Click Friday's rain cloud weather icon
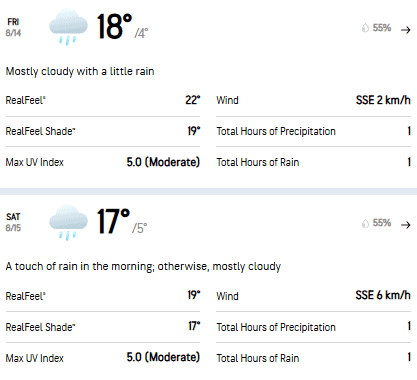The image size is (417, 380). click(68, 27)
